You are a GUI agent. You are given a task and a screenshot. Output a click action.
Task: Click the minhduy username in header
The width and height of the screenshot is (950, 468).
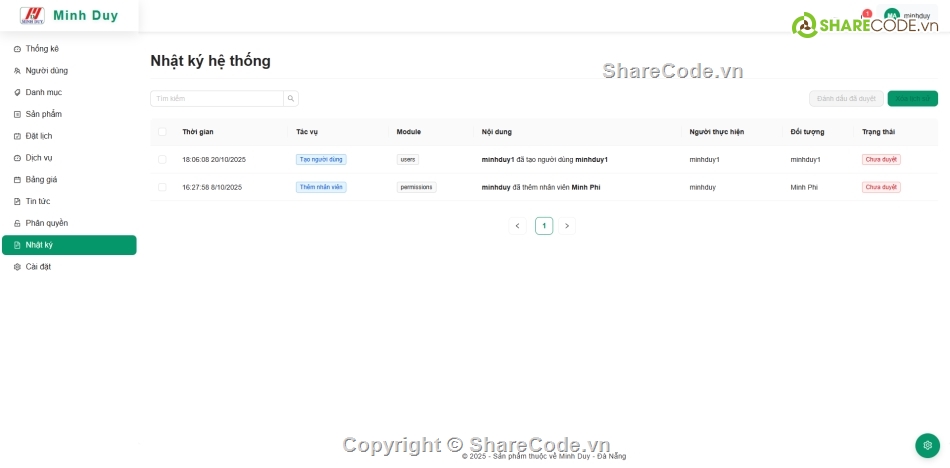pos(917,16)
